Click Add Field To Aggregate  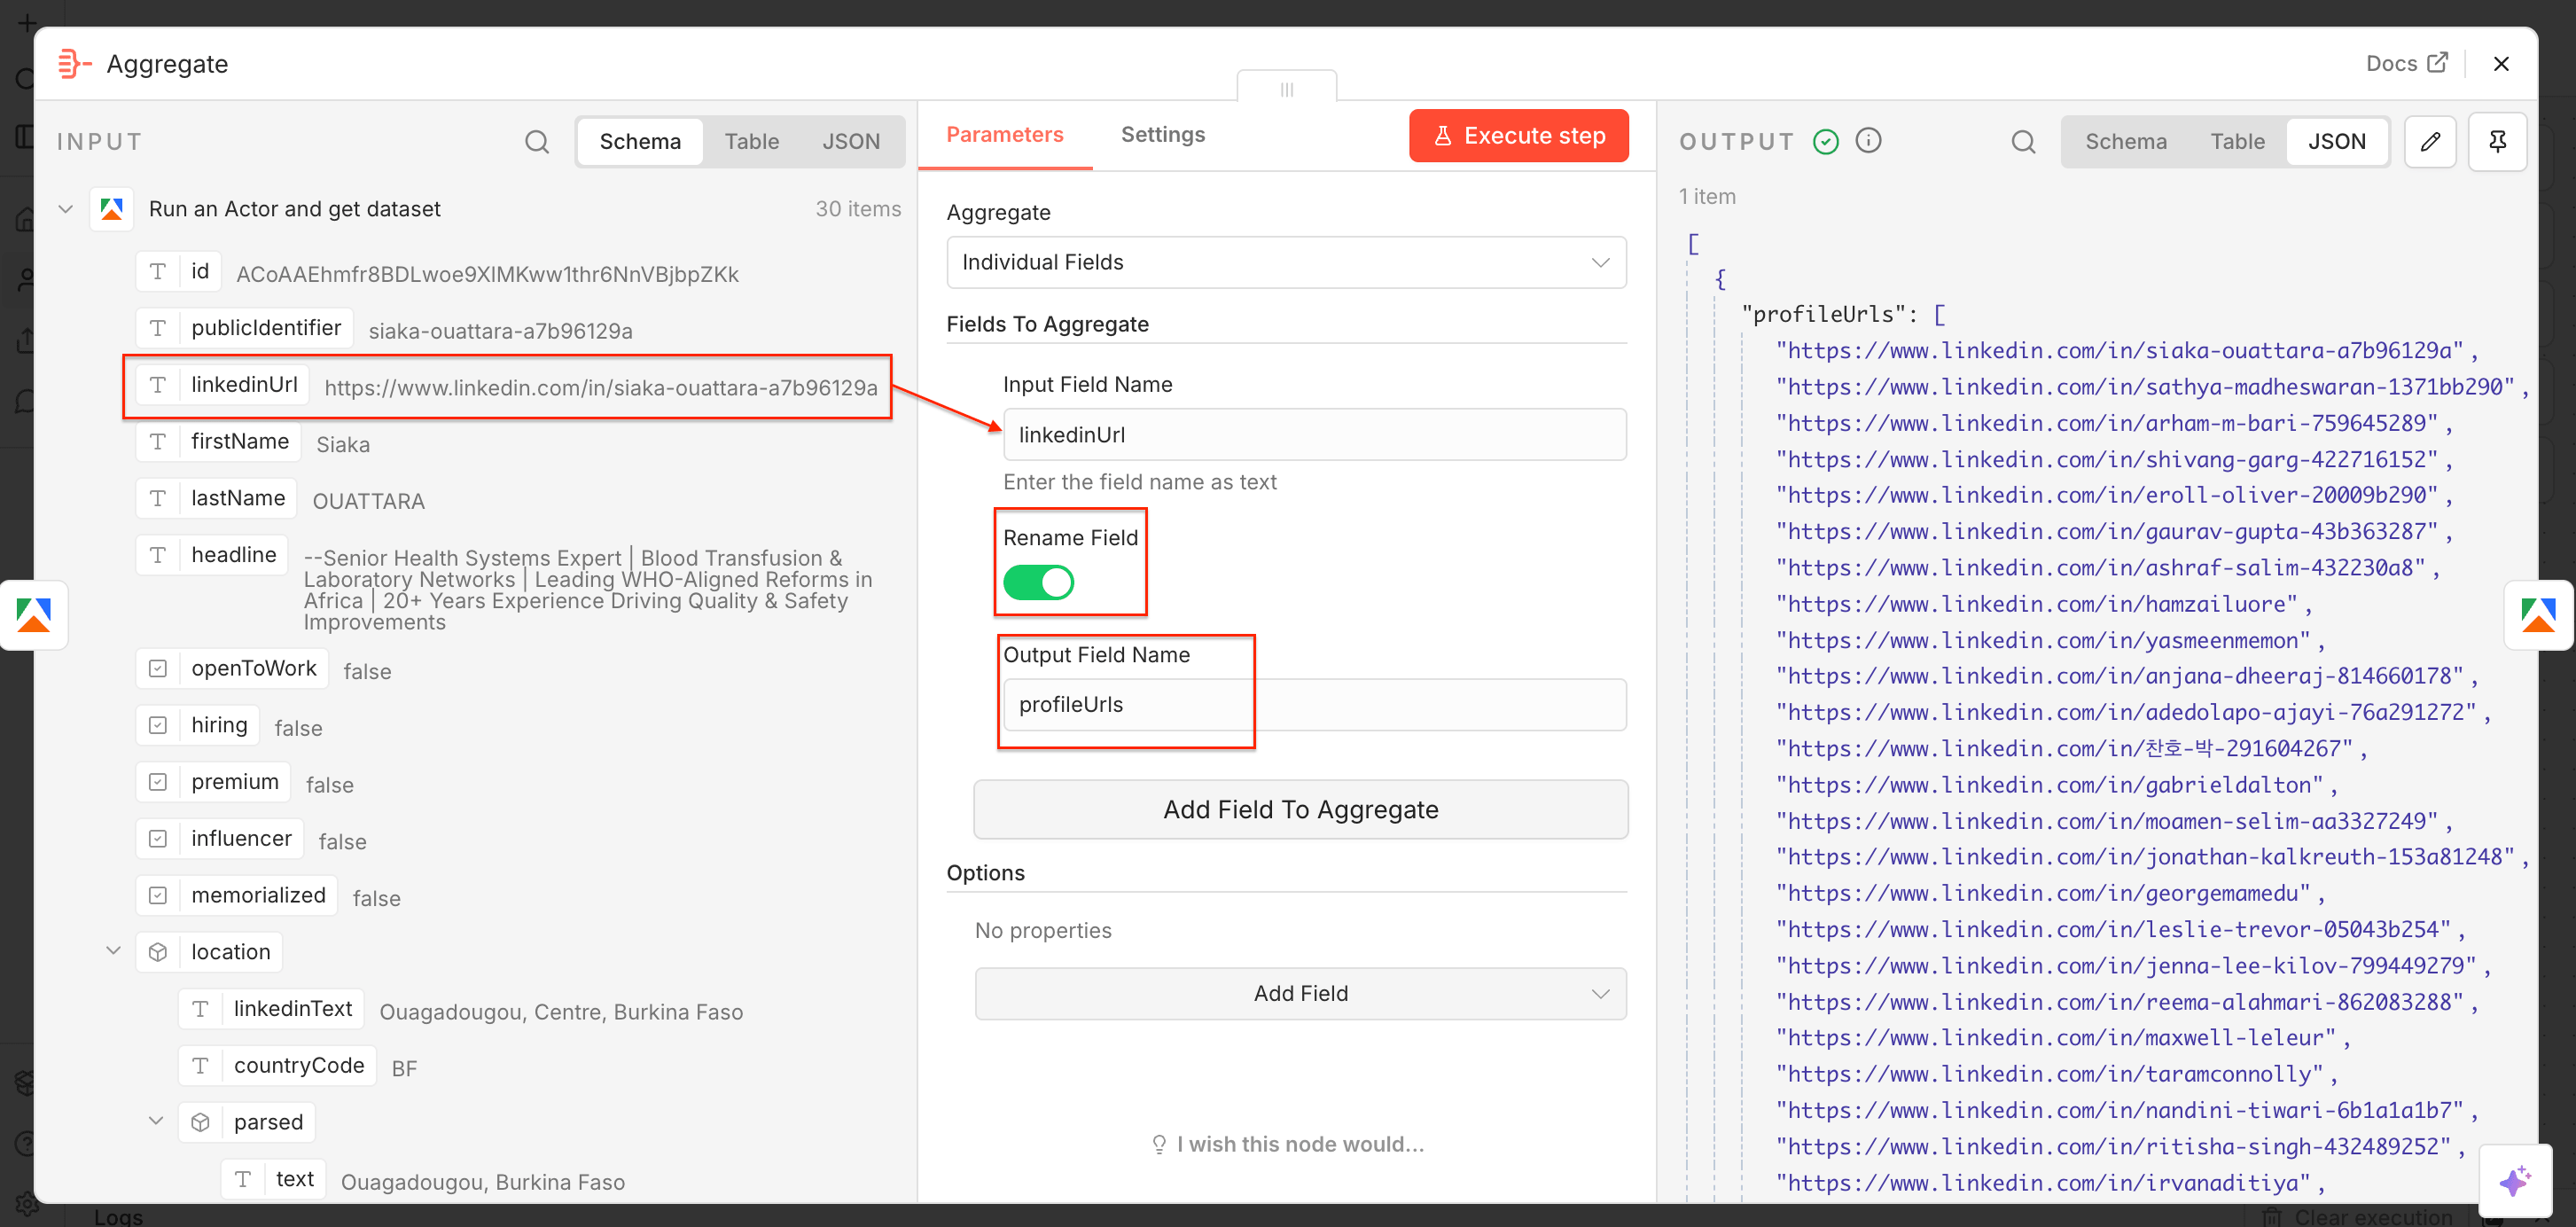pyautogui.click(x=1299, y=809)
